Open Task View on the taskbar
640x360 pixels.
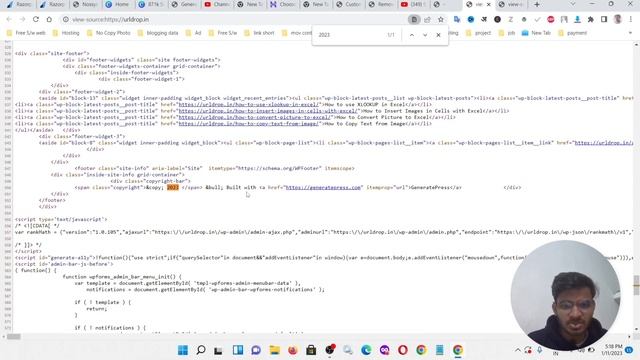218,350
